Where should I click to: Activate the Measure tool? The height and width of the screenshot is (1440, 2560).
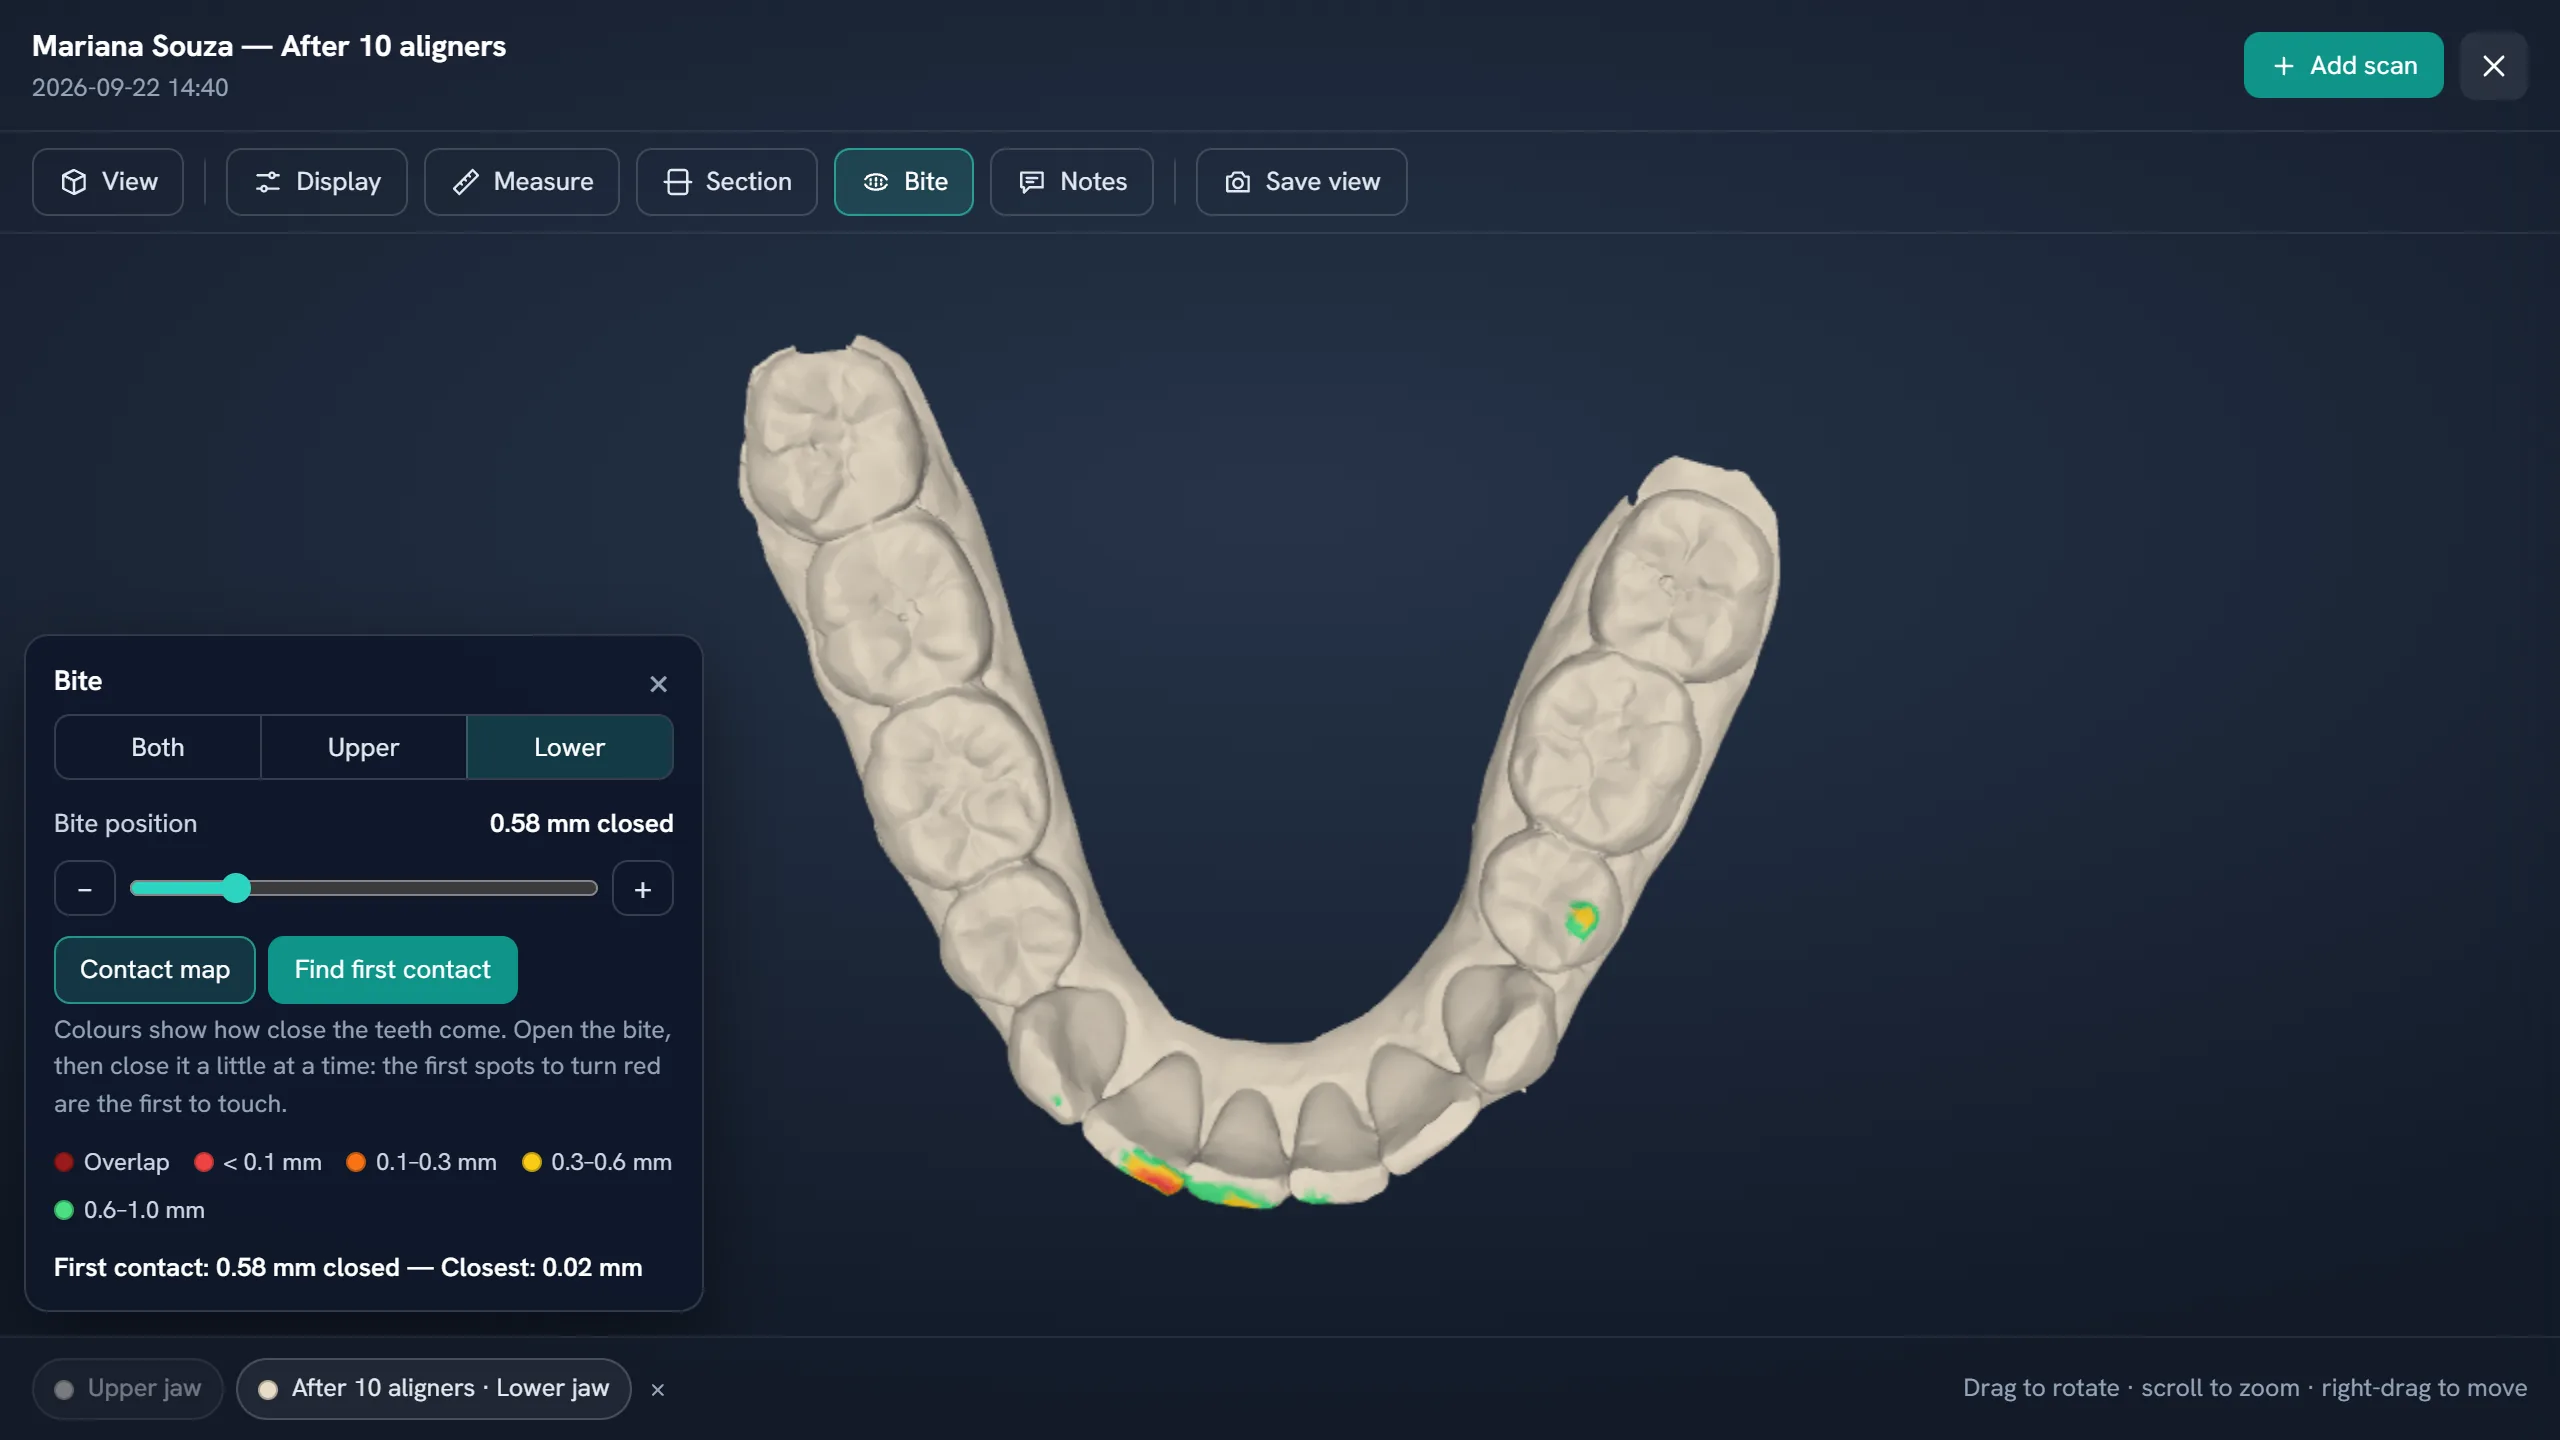click(x=522, y=182)
